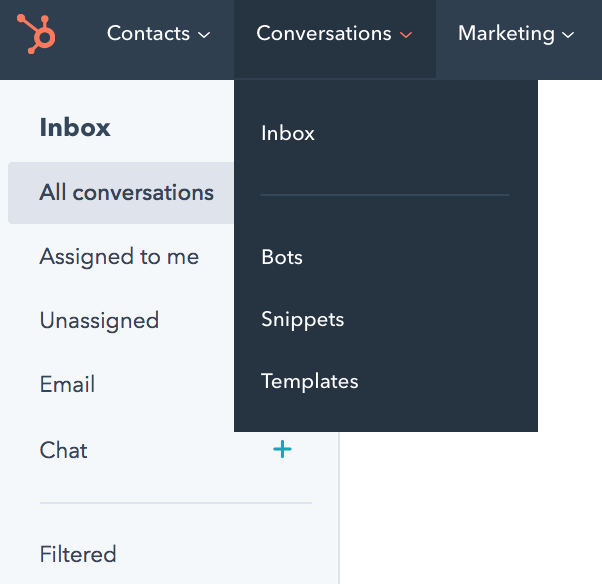This screenshot has height=584, width=602.
Task: Open the Email channel filter
Action: point(67,384)
